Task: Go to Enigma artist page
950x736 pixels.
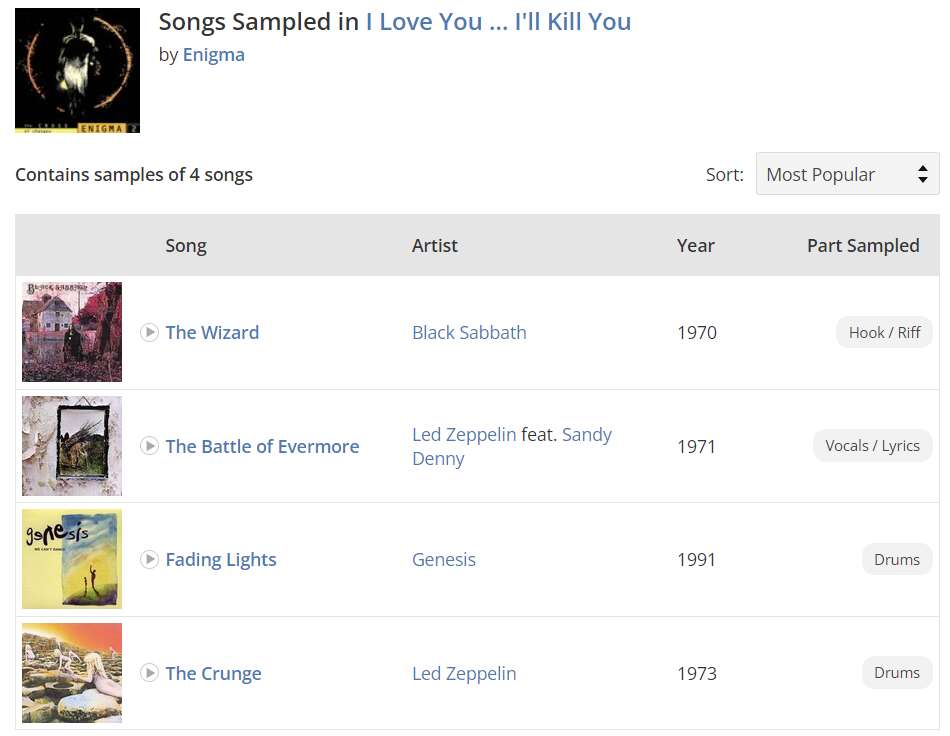Action: click(213, 55)
